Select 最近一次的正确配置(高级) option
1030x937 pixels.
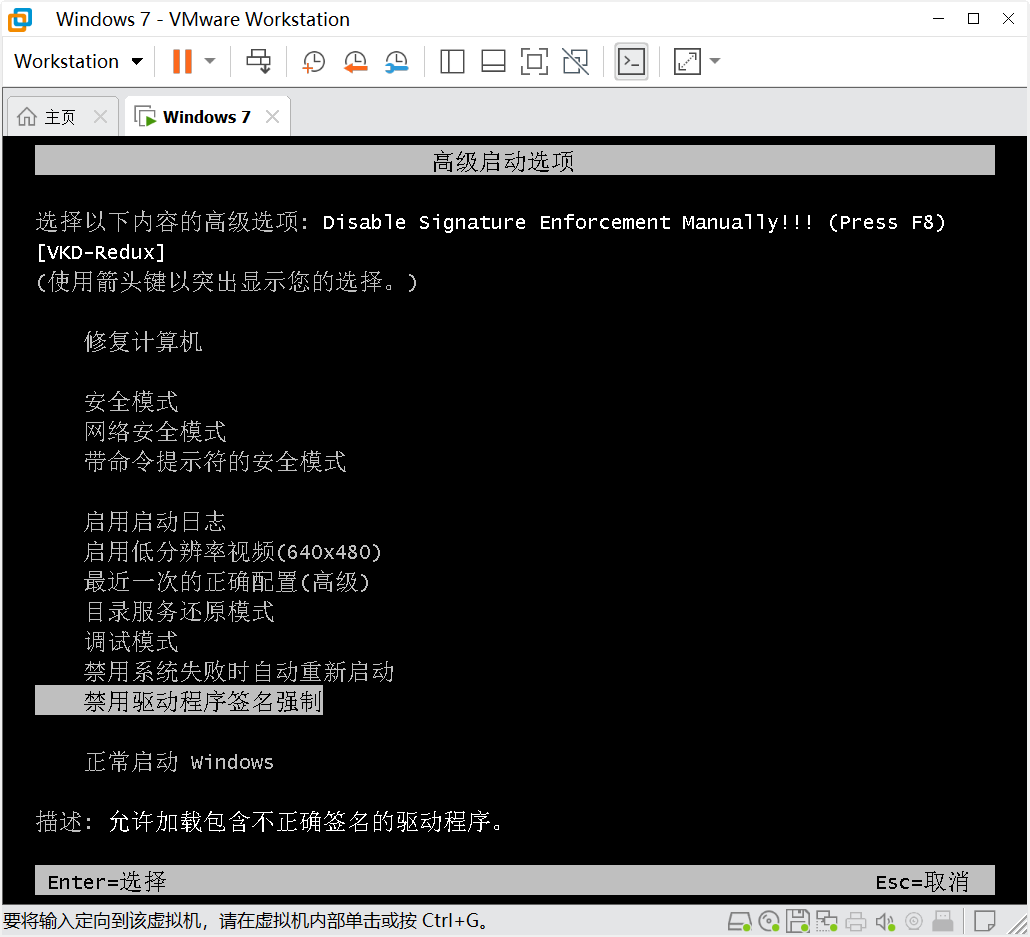[227, 582]
